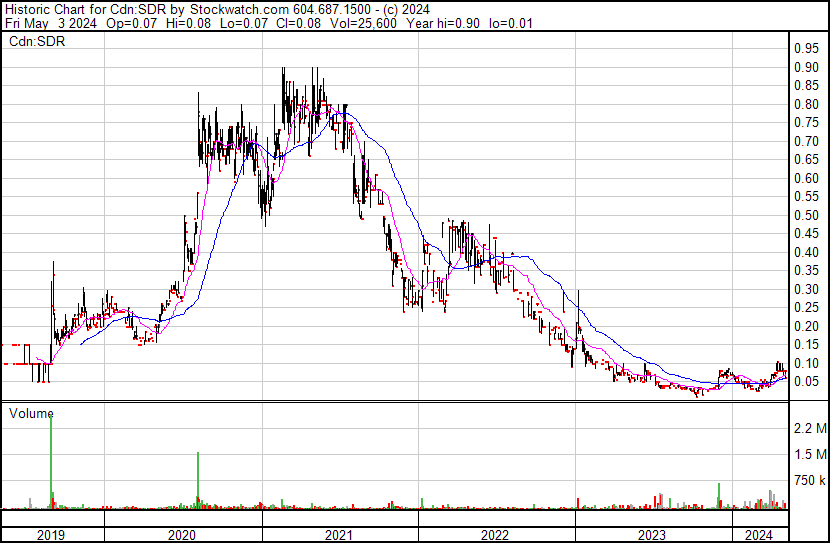
Task: Click 'Stockwatch.com' in the chart title
Action: coord(240,9)
